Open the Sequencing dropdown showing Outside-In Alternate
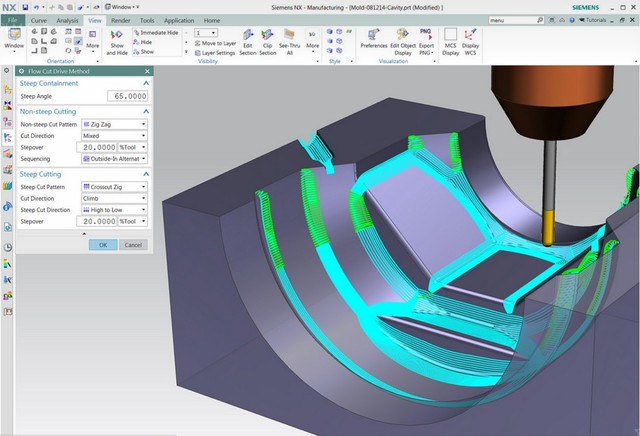Image resolution: width=640 pixels, height=436 pixels. click(114, 158)
